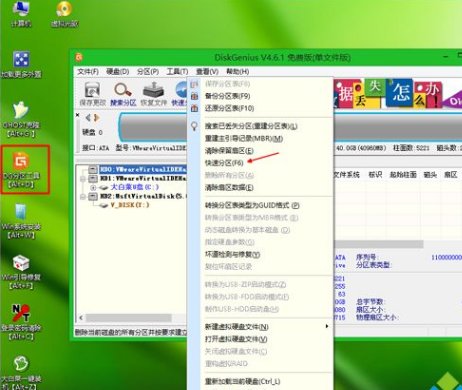Open the 文件(F) menu
Viewport: 462px width, 390px height.
88,72
